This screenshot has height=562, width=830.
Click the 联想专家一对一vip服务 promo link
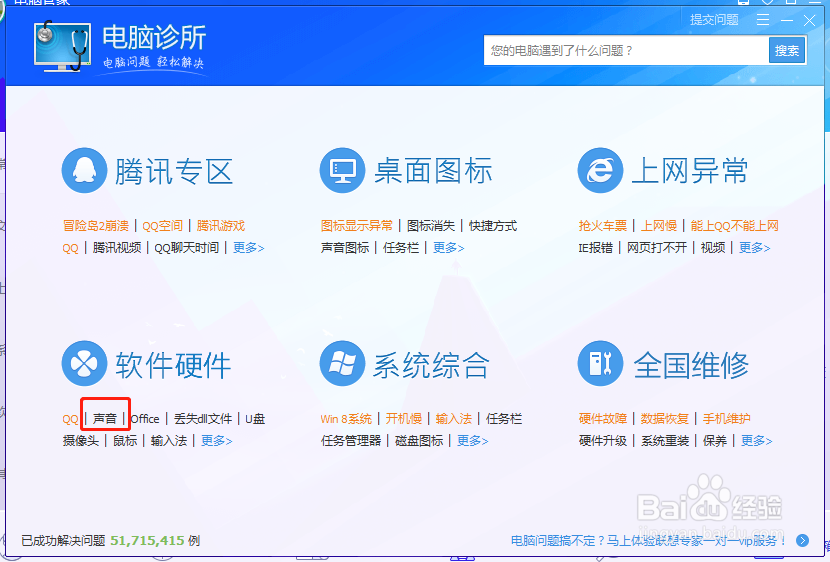click(x=649, y=540)
